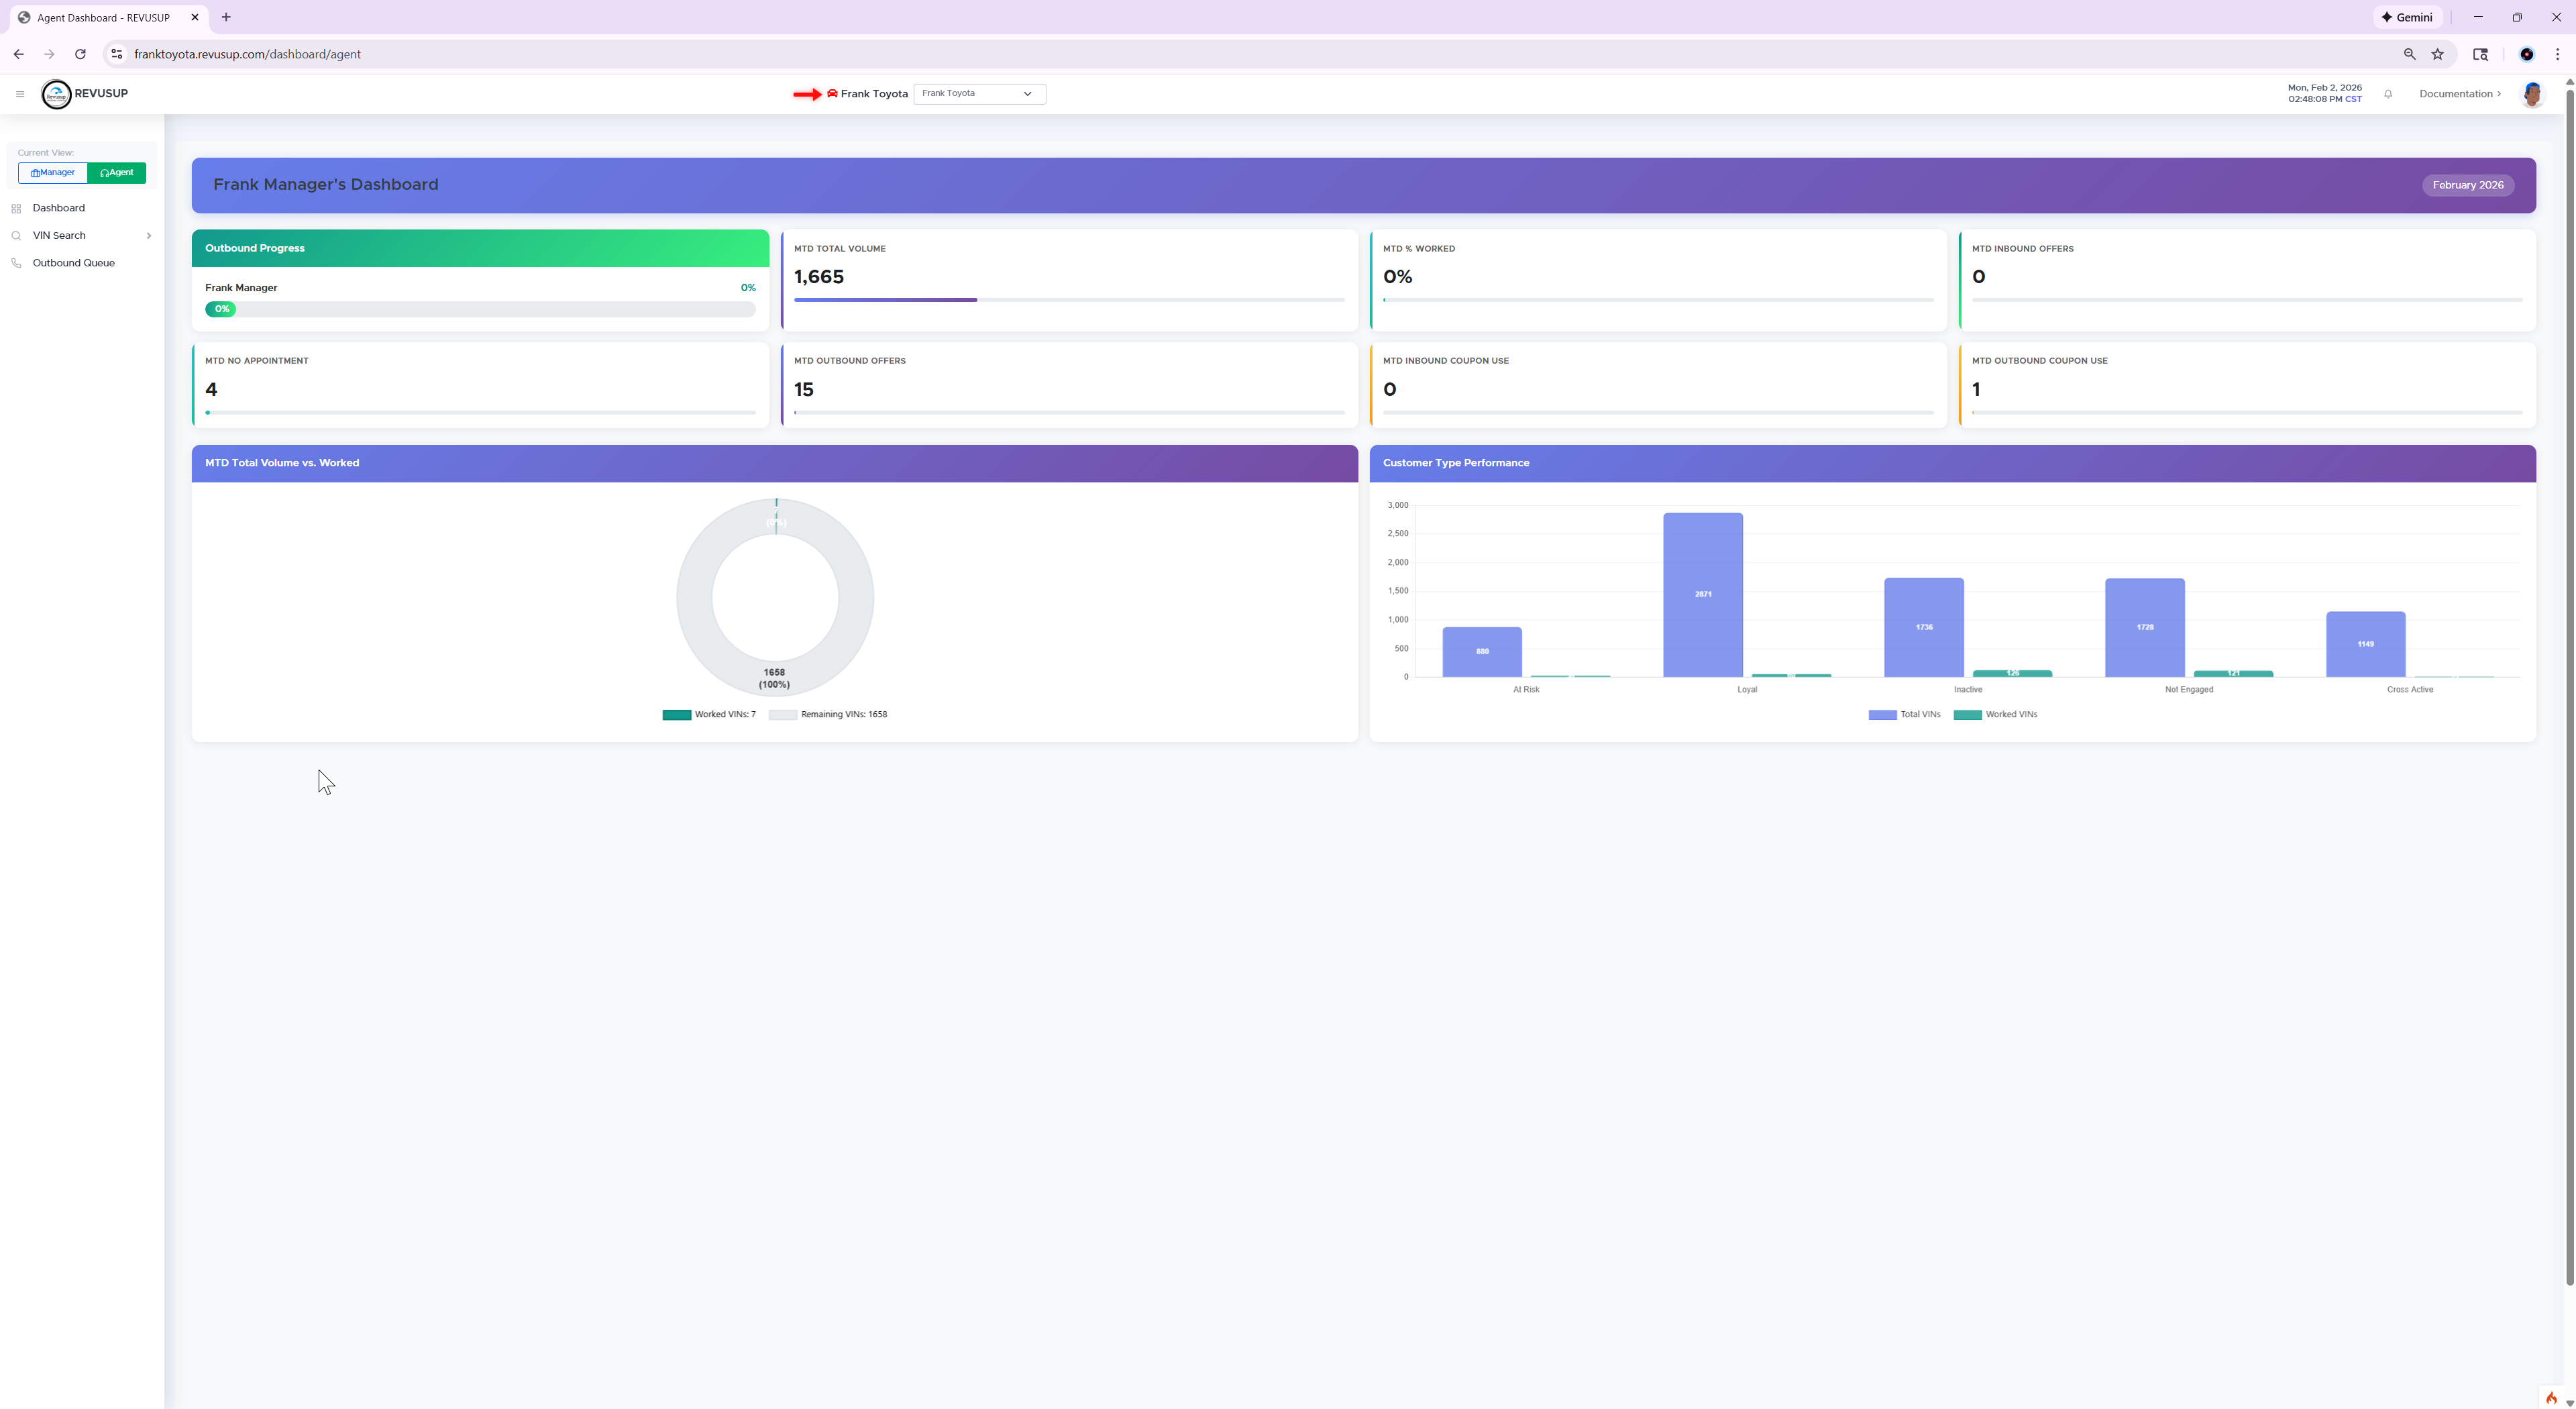
Task: Switch Current View to Manager
Action: coord(52,172)
